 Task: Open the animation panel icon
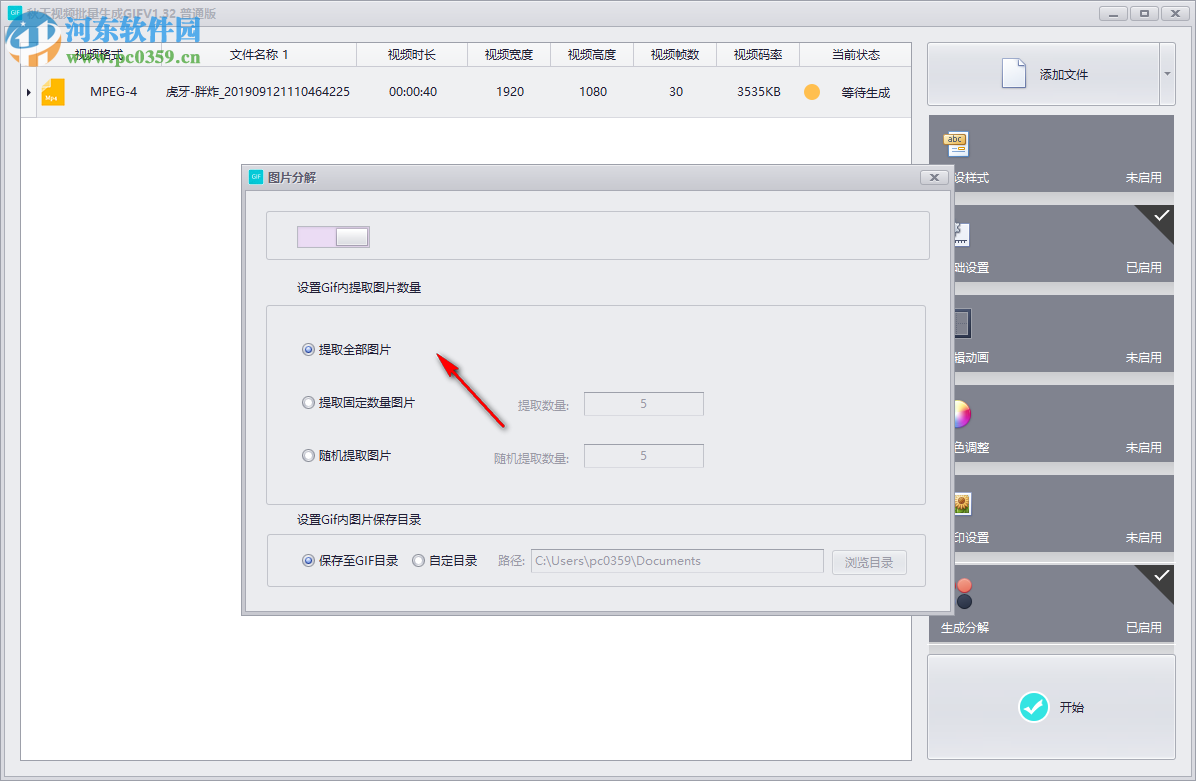click(x=963, y=323)
